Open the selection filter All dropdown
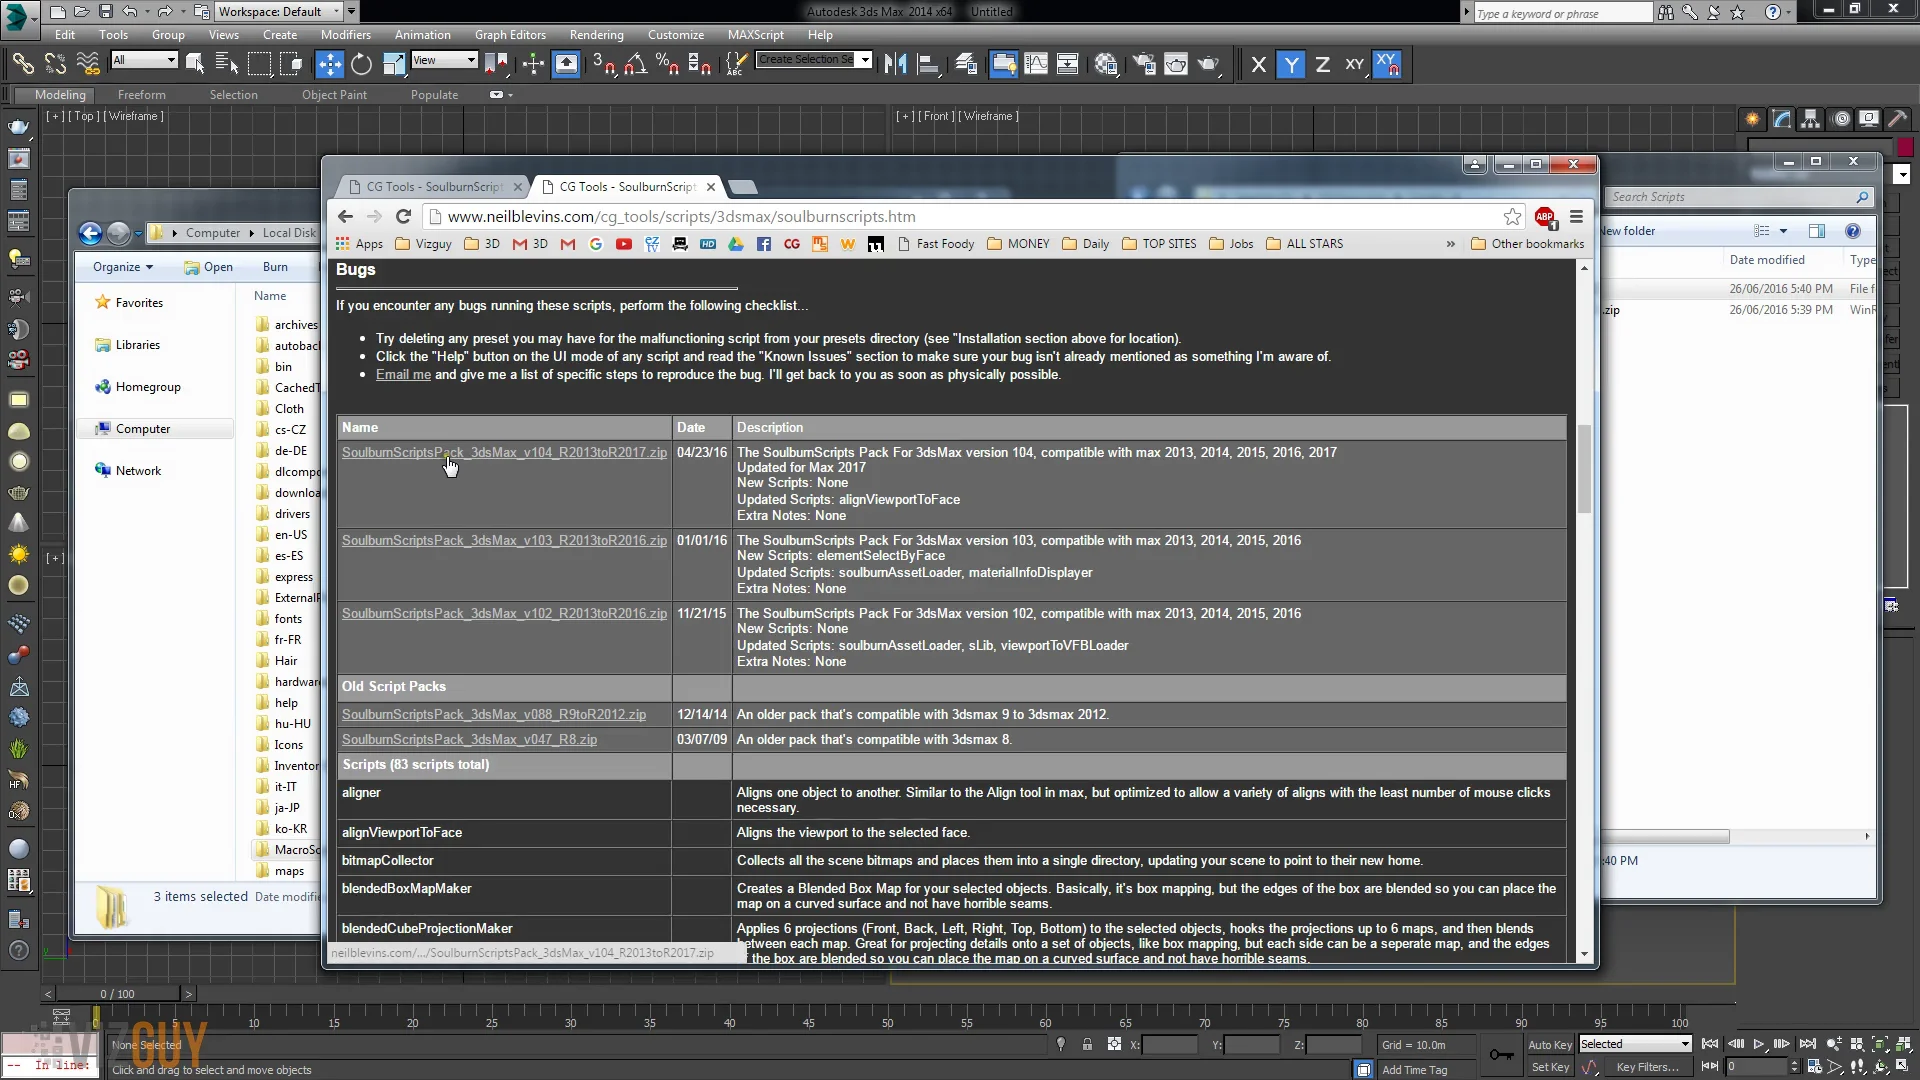 145,60
